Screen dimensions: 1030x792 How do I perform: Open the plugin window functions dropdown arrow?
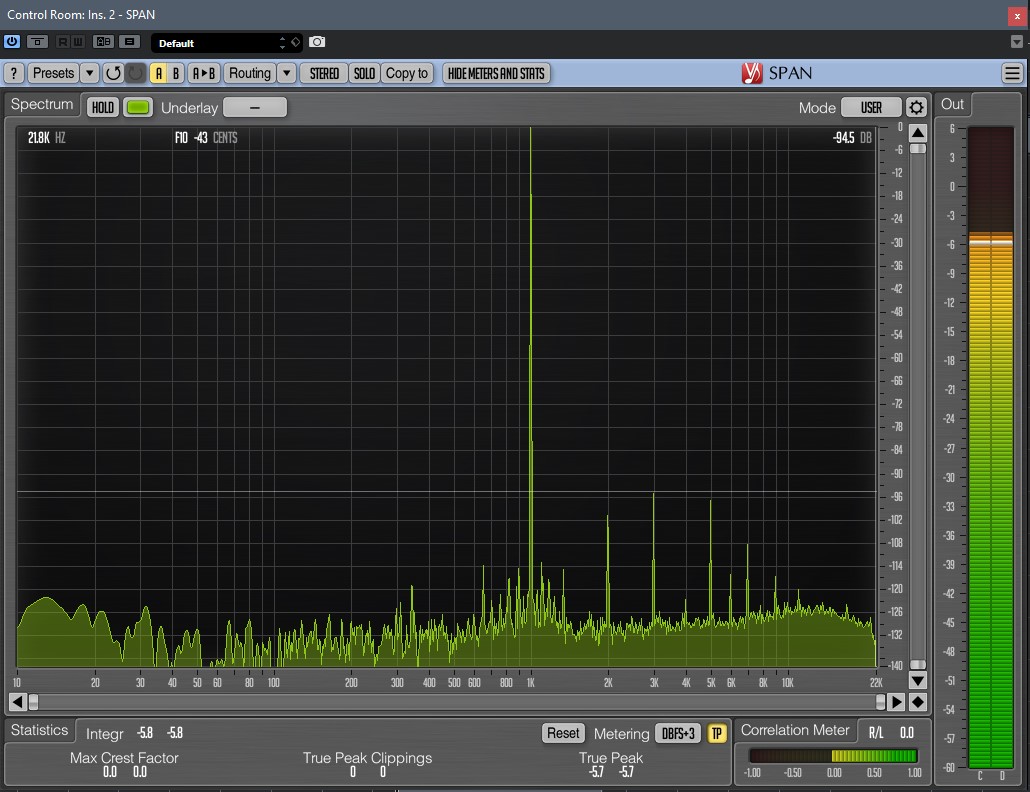click(1017, 42)
